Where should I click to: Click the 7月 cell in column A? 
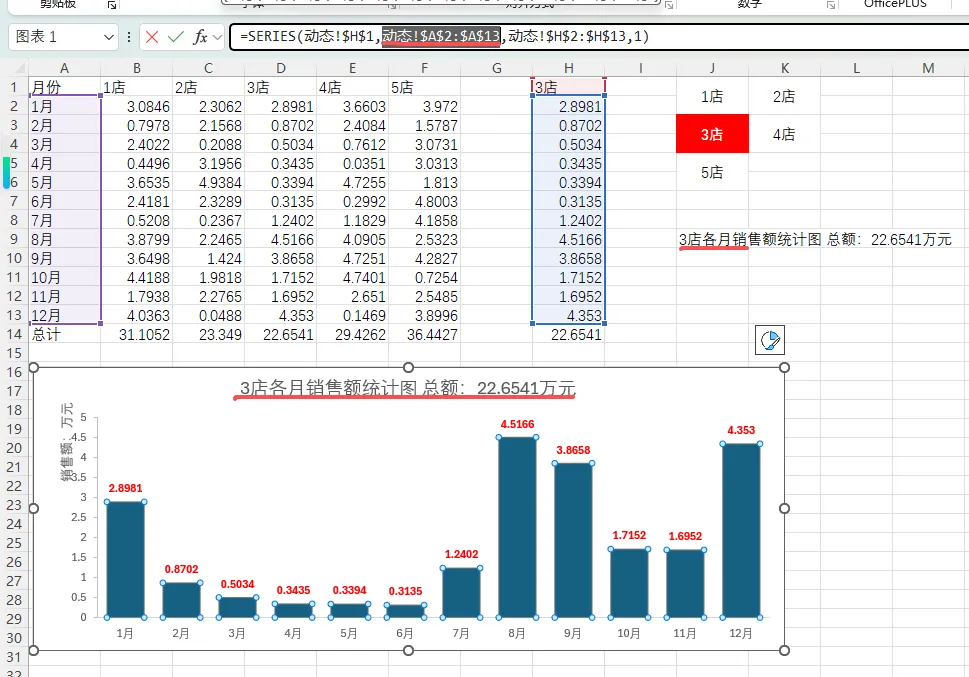[64, 220]
